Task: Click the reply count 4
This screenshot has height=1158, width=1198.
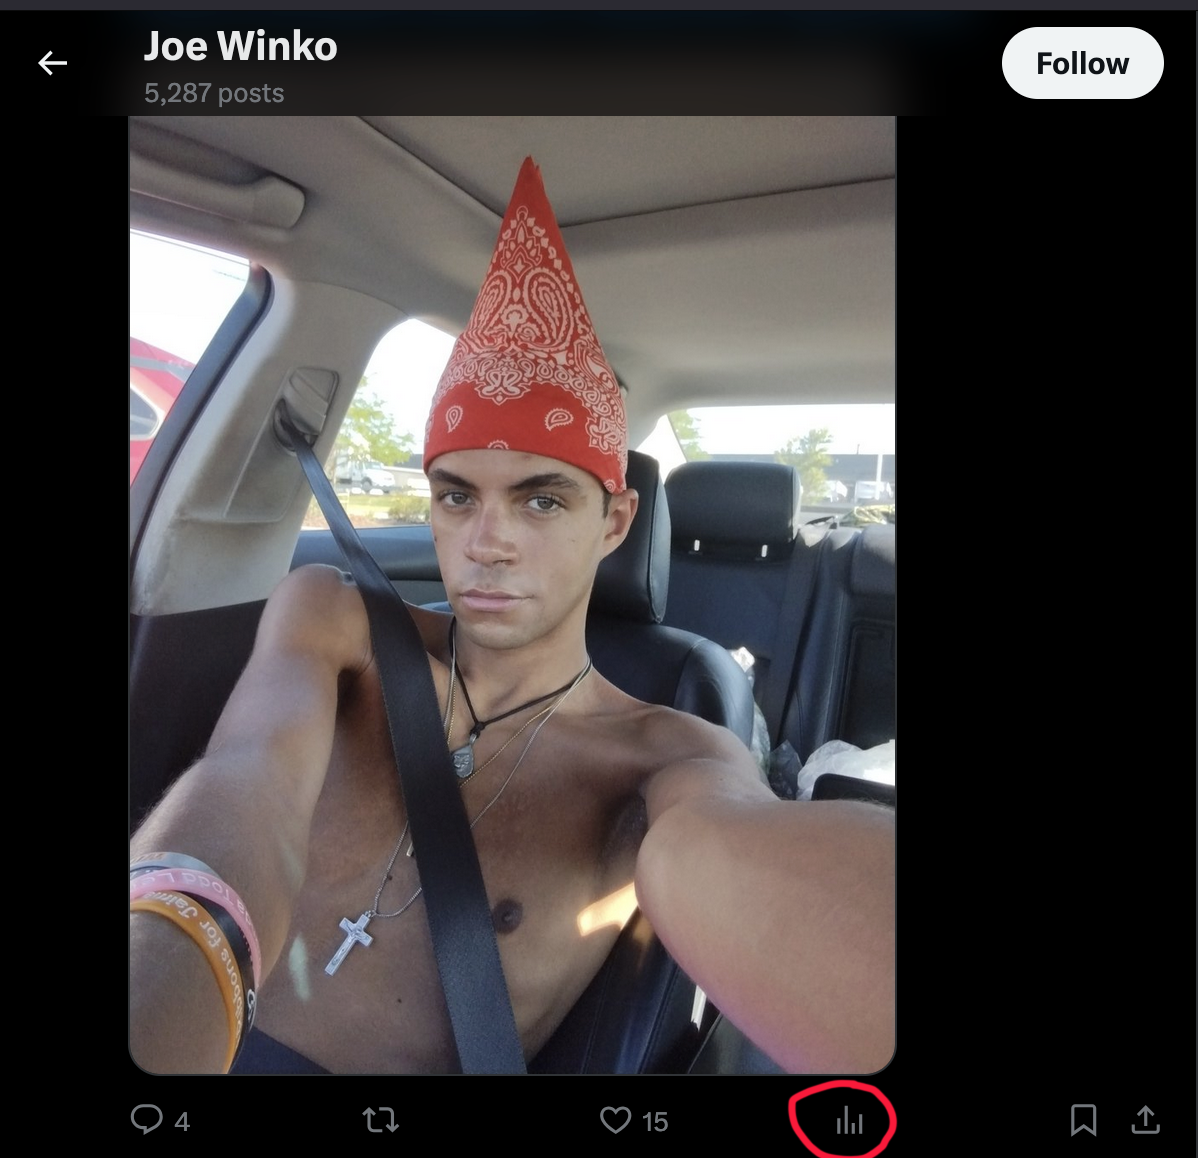Action: tap(182, 1121)
